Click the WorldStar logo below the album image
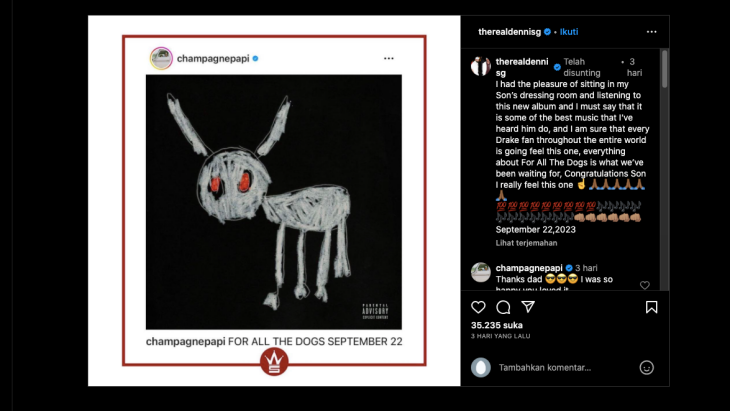 [x=274, y=361]
